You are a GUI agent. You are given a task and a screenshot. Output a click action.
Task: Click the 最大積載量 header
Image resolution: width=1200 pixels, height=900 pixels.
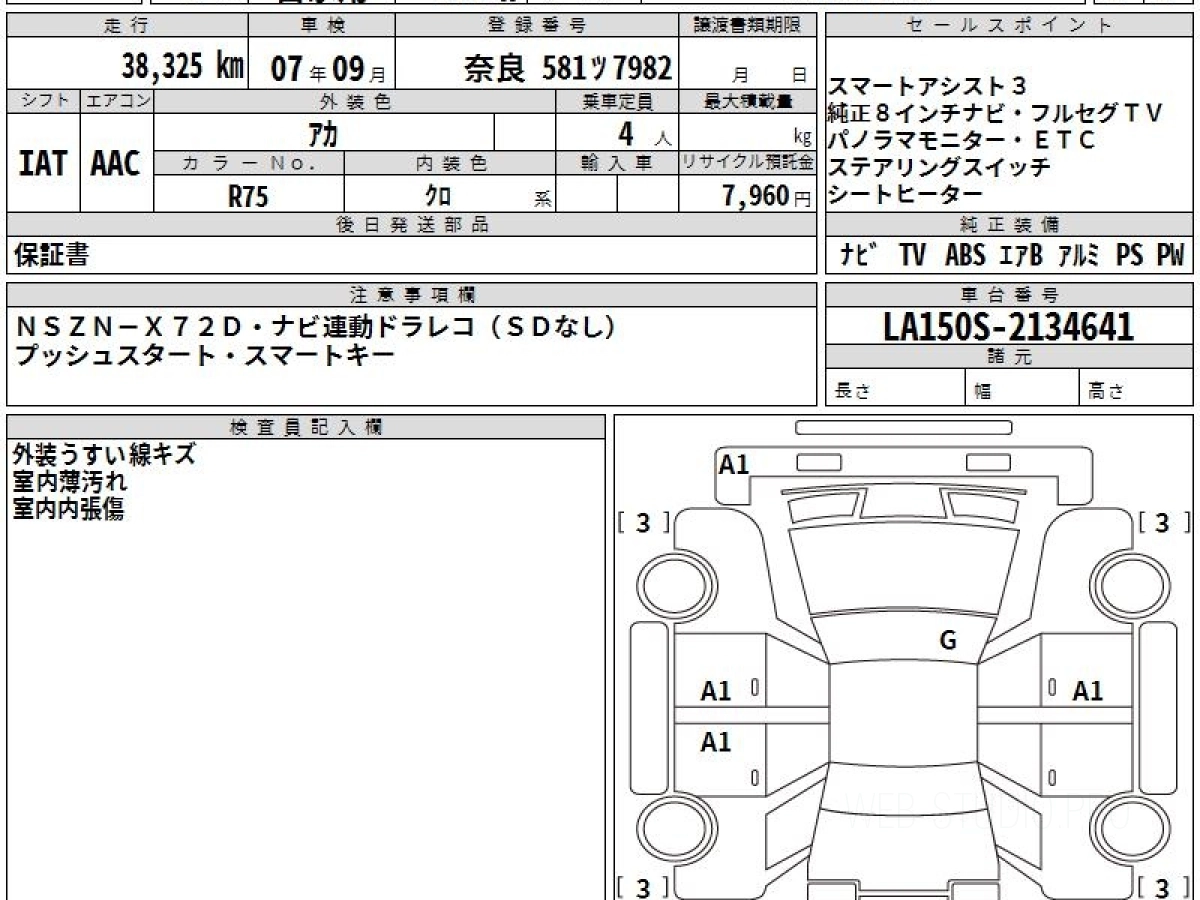pyautogui.click(x=748, y=101)
